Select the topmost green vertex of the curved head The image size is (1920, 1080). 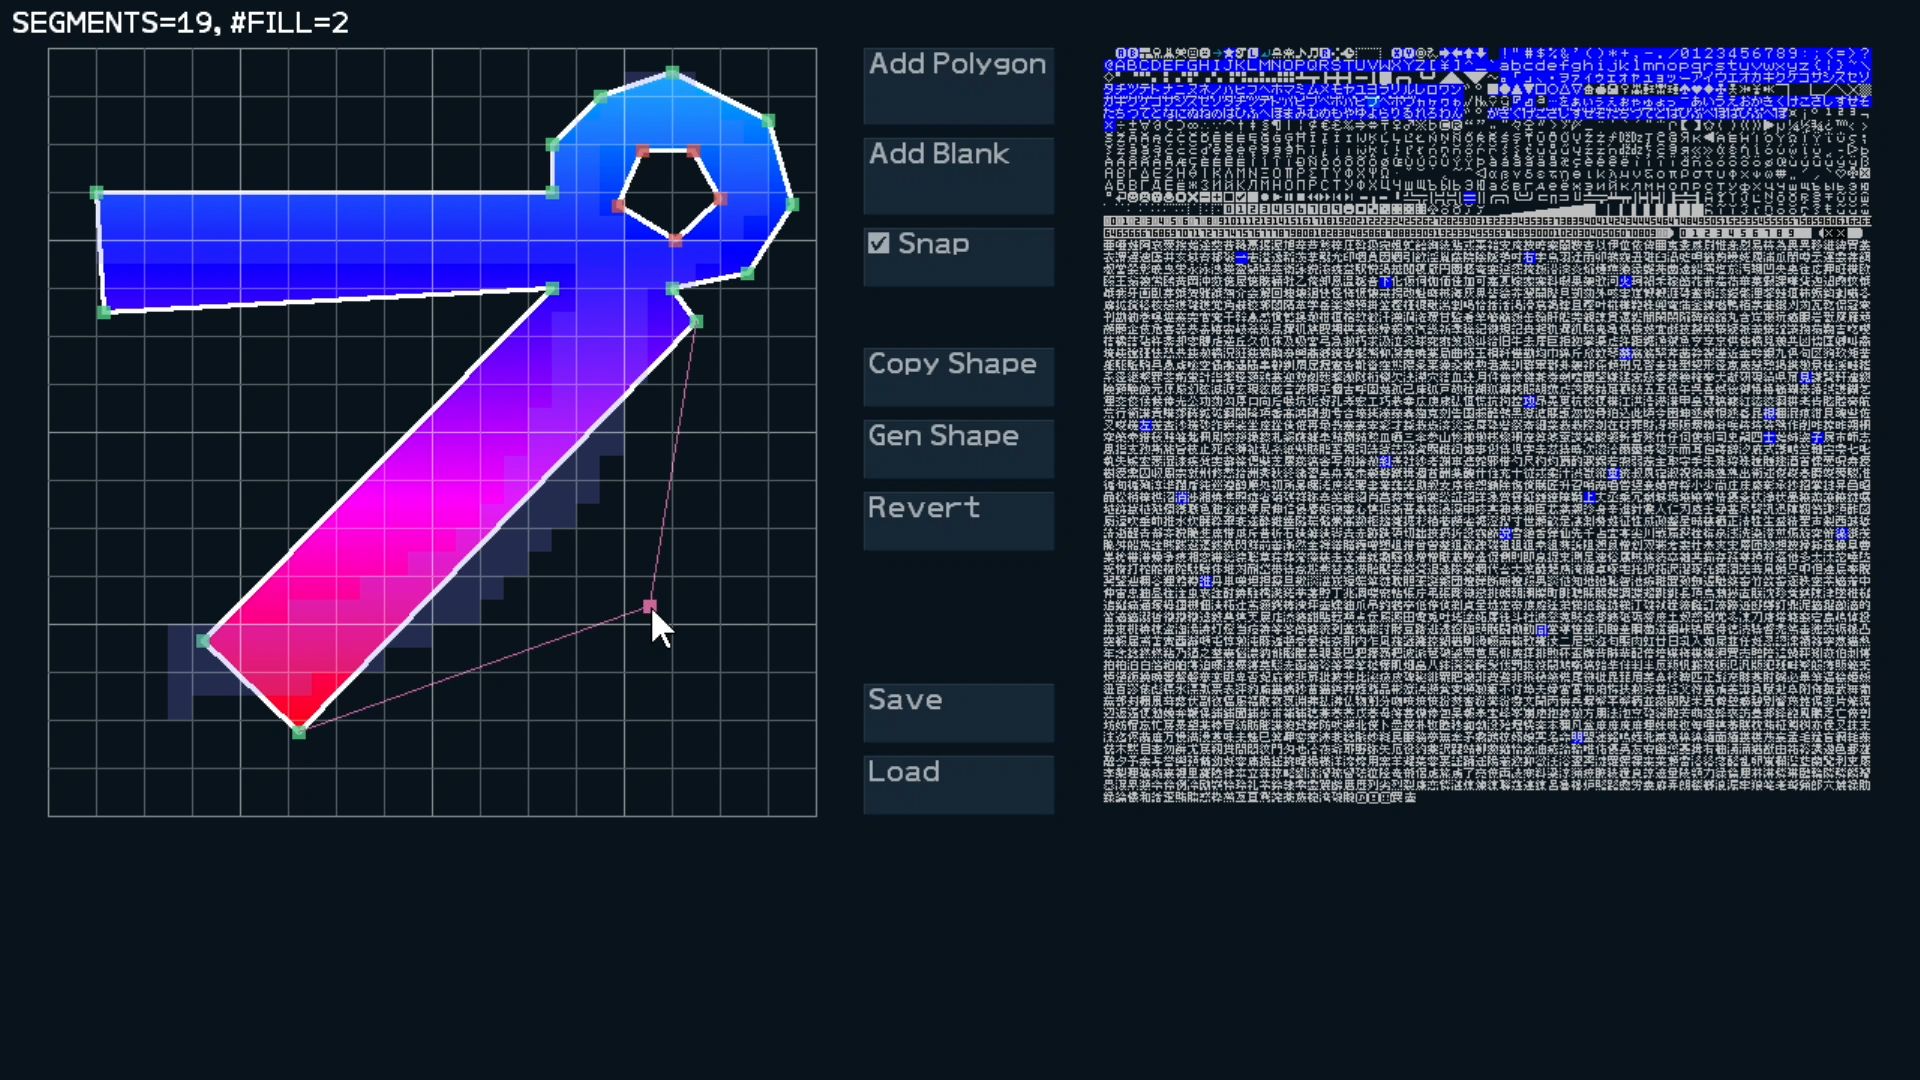[x=672, y=72]
